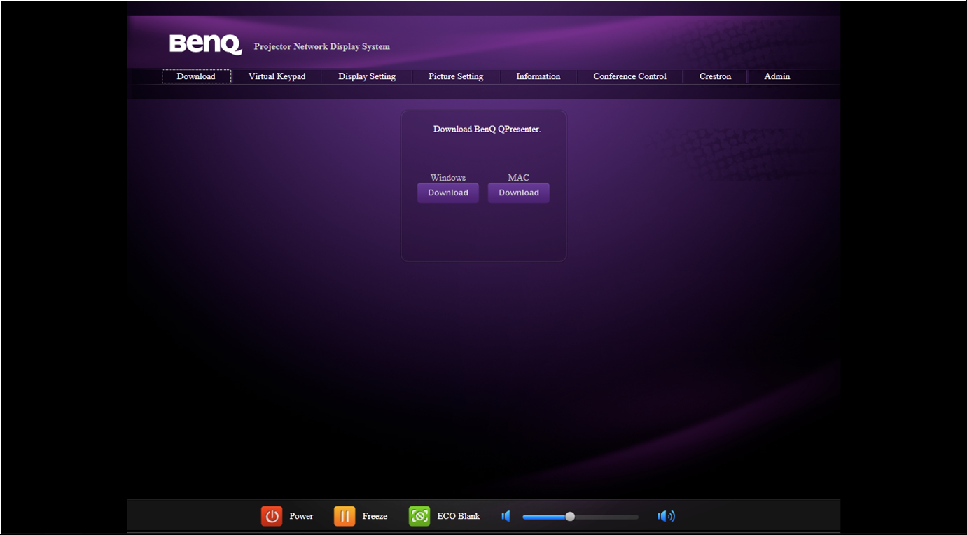This screenshot has width=967, height=535.
Task: Click the volume slider handle
Action: [570, 517]
